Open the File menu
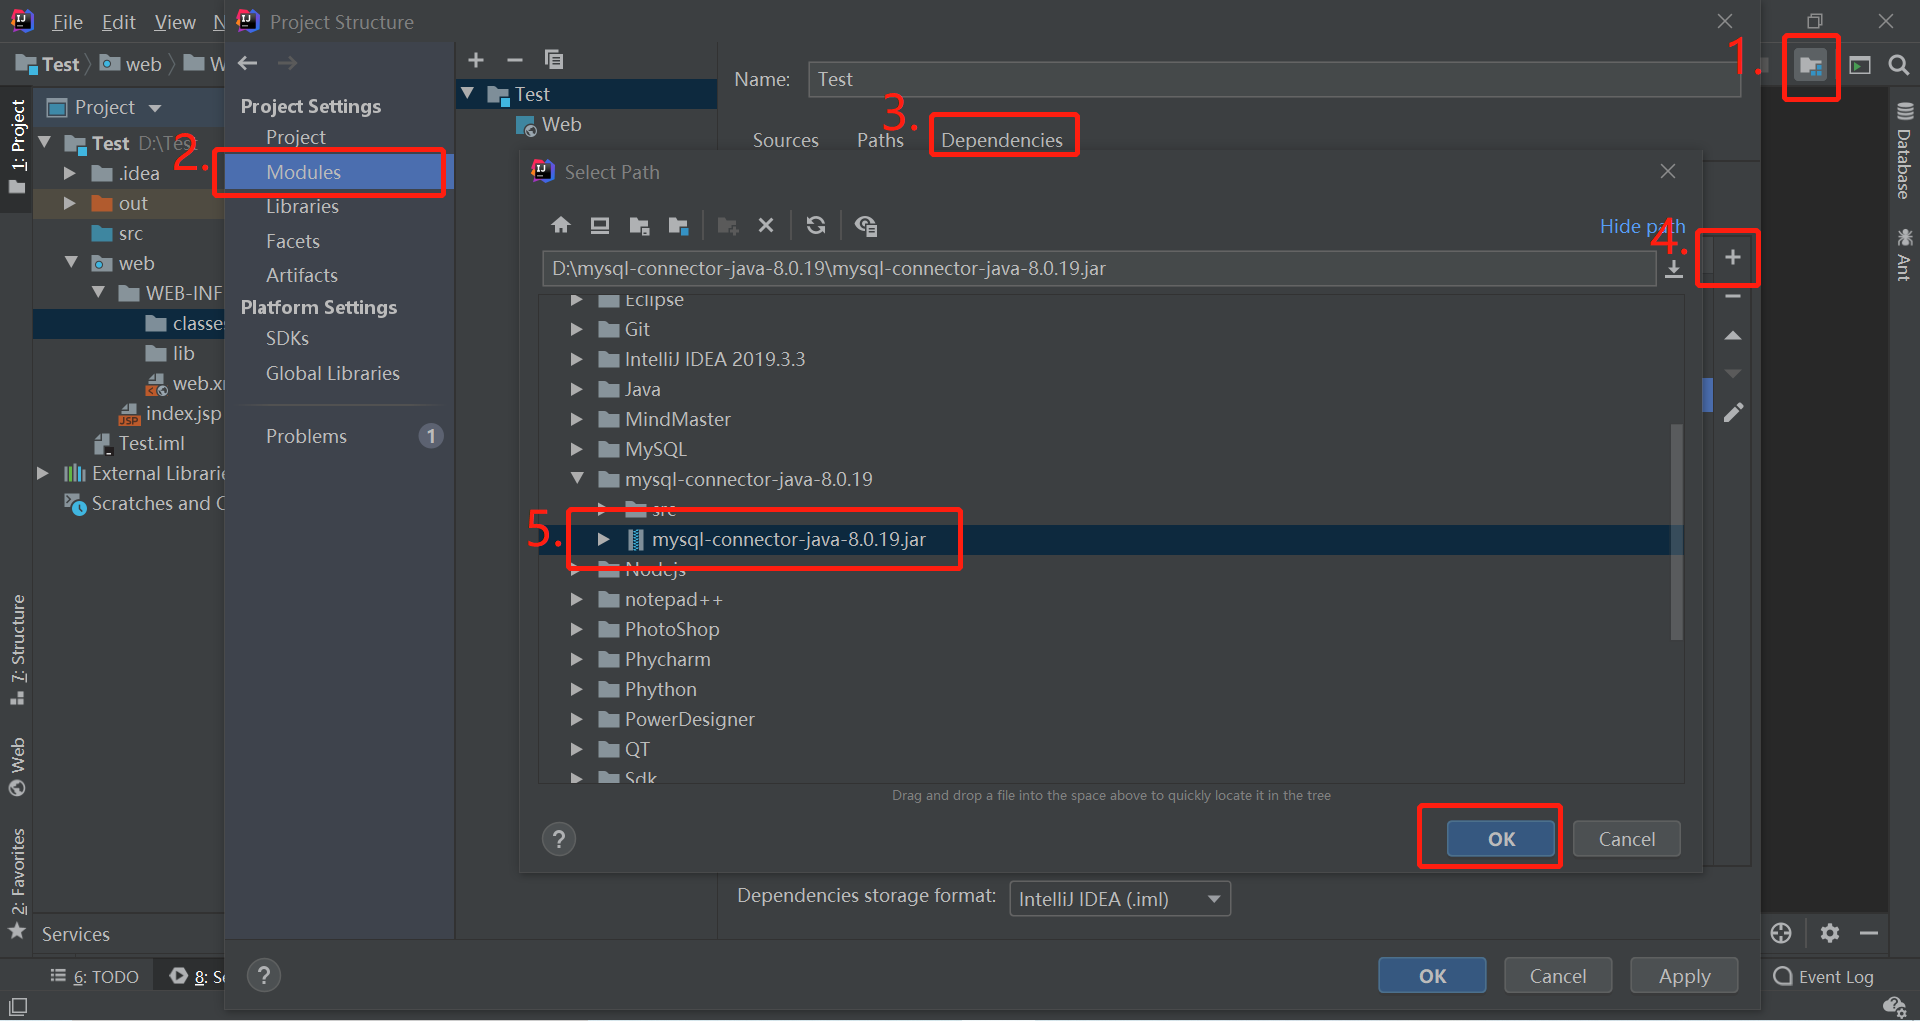 click(x=67, y=22)
